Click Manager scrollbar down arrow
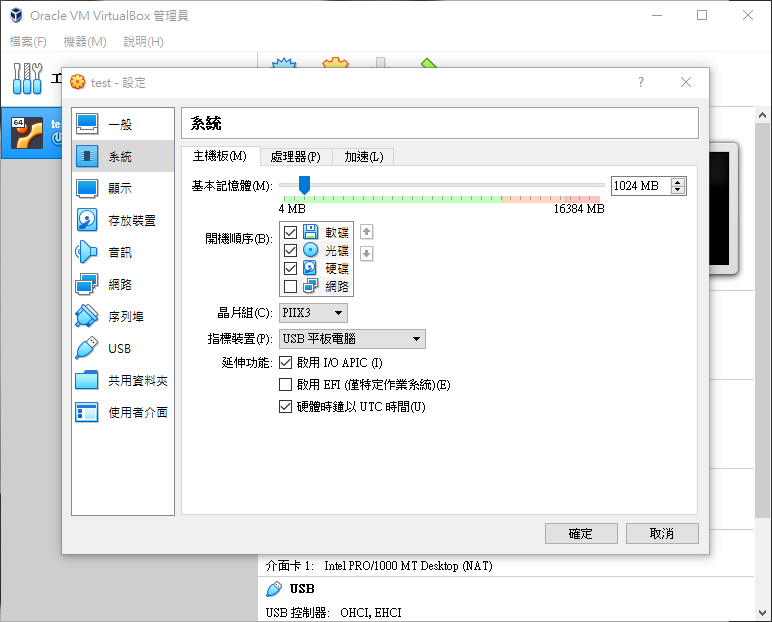 pyautogui.click(x=763, y=613)
